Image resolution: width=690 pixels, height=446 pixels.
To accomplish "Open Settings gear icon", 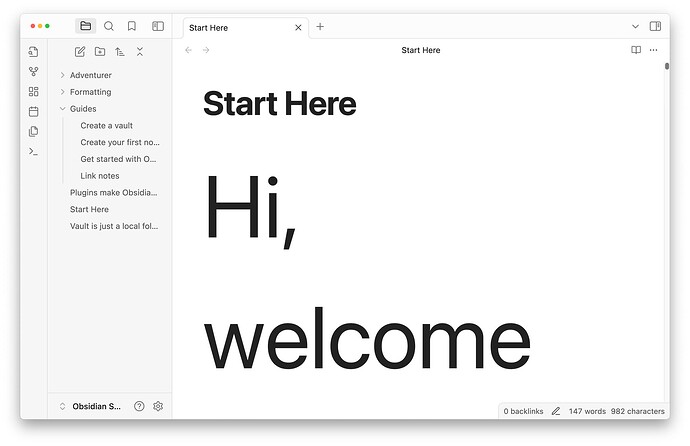I will 158,406.
